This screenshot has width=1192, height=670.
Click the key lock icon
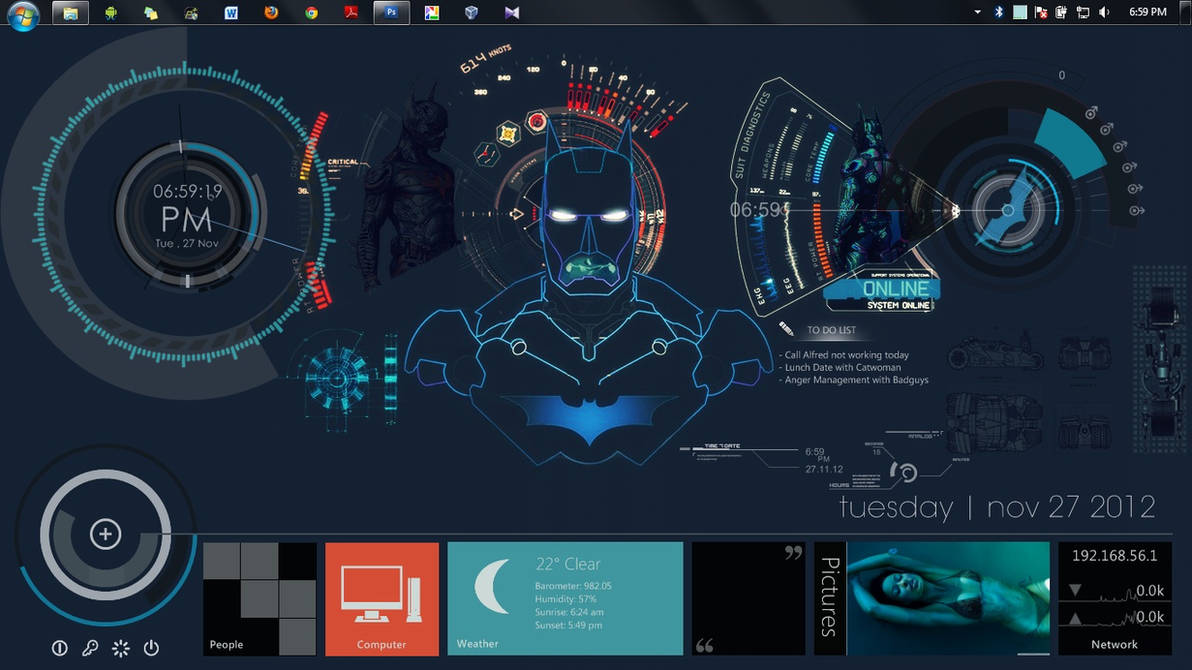[x=90, y=648]
